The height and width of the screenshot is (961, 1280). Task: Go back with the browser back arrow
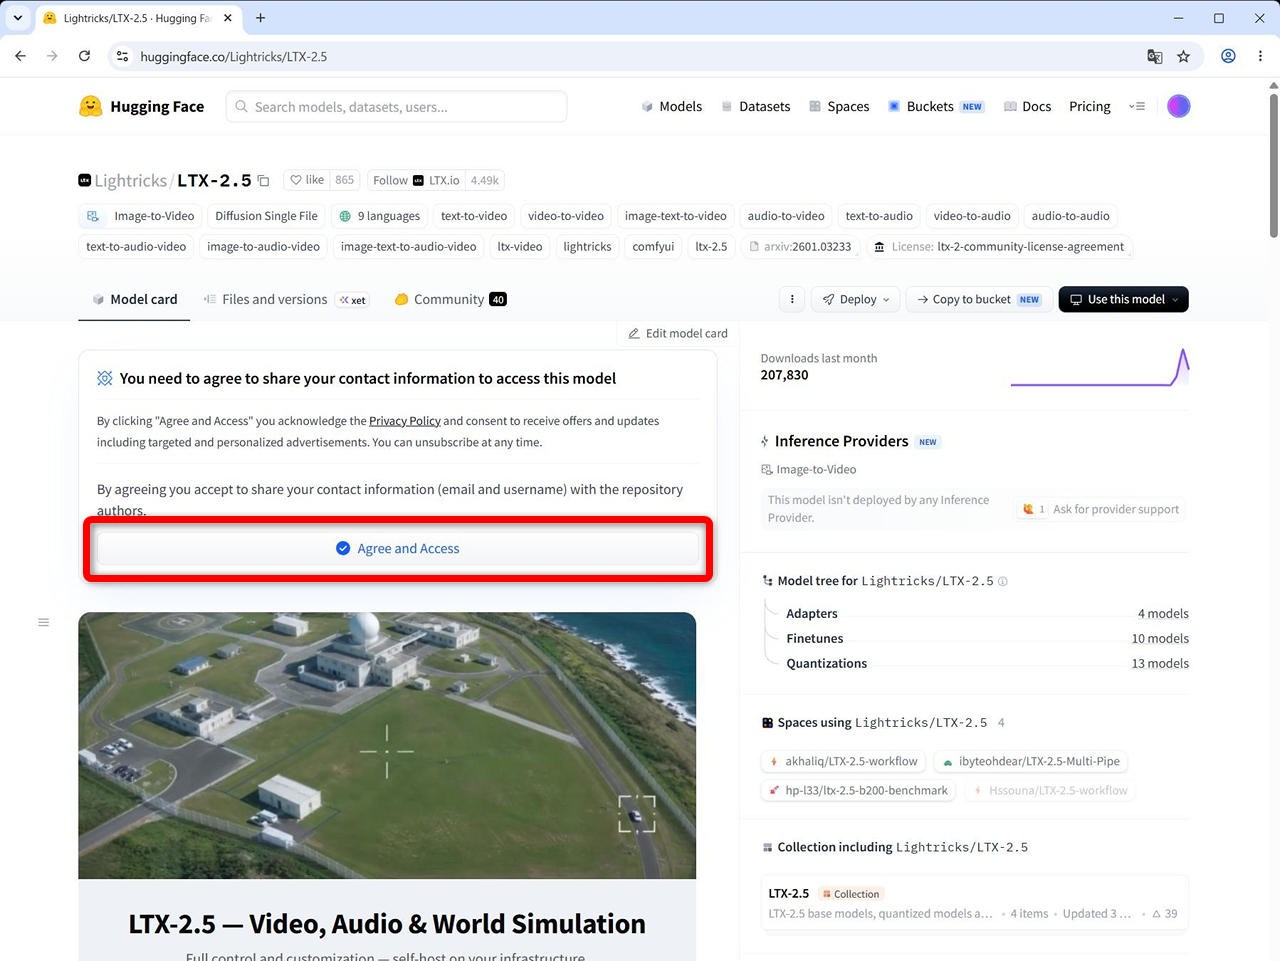[x=20, y=57]
